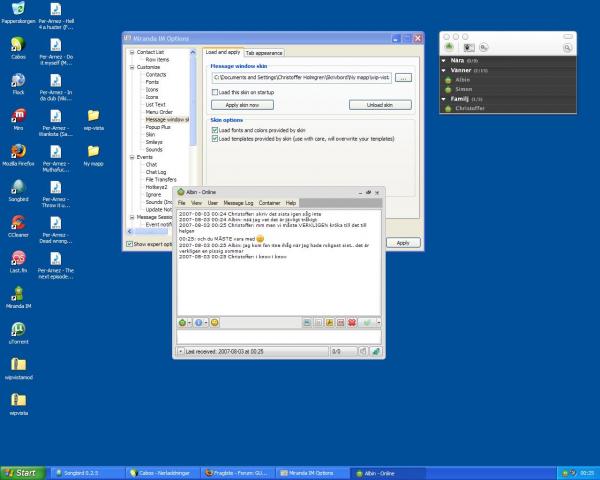
Task: Open the wip-vista folder on desktop
Action: [93, 119]
